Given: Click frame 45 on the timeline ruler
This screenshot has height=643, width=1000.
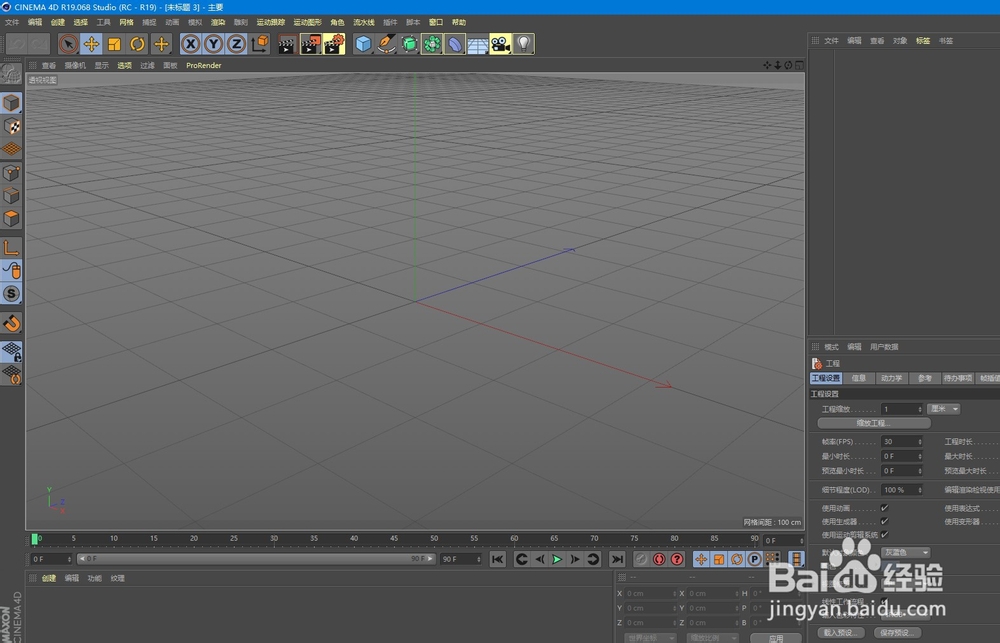Looking at the screenshot, I should (394, 540).
